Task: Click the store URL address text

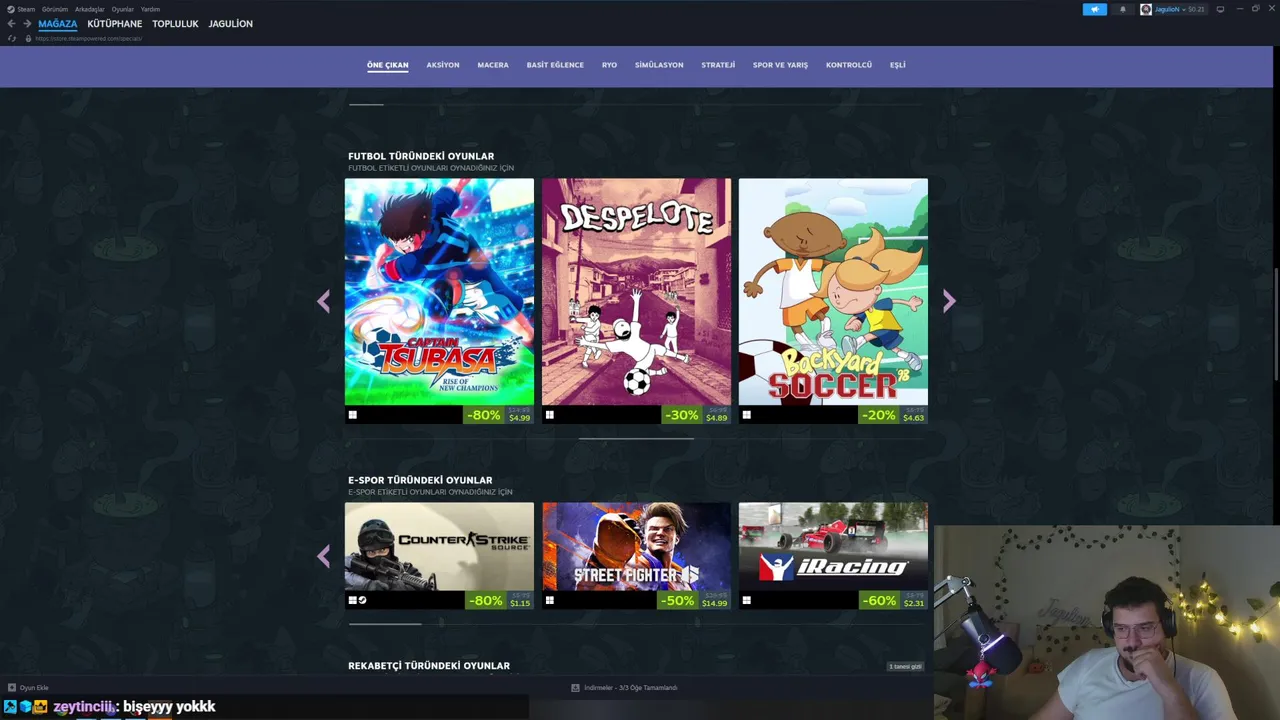Action: (x=88, y=38)
